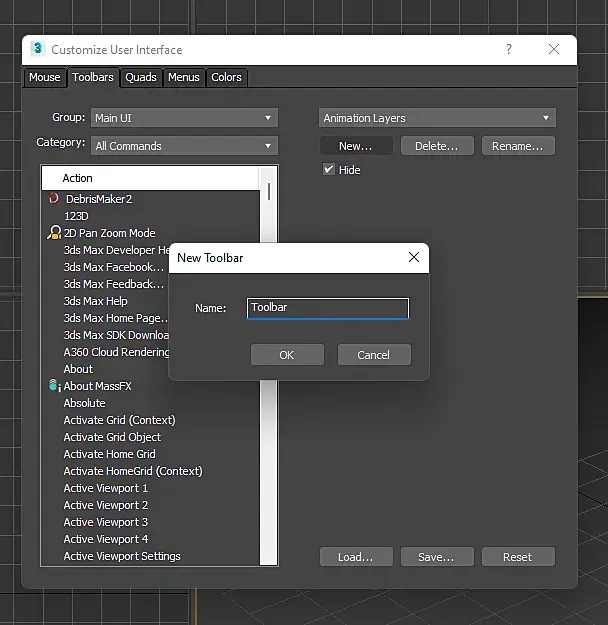Click the 2D Pan Zoom Mode magnifier icon
This screenshot has width=608, height=625.
(54, 232)
